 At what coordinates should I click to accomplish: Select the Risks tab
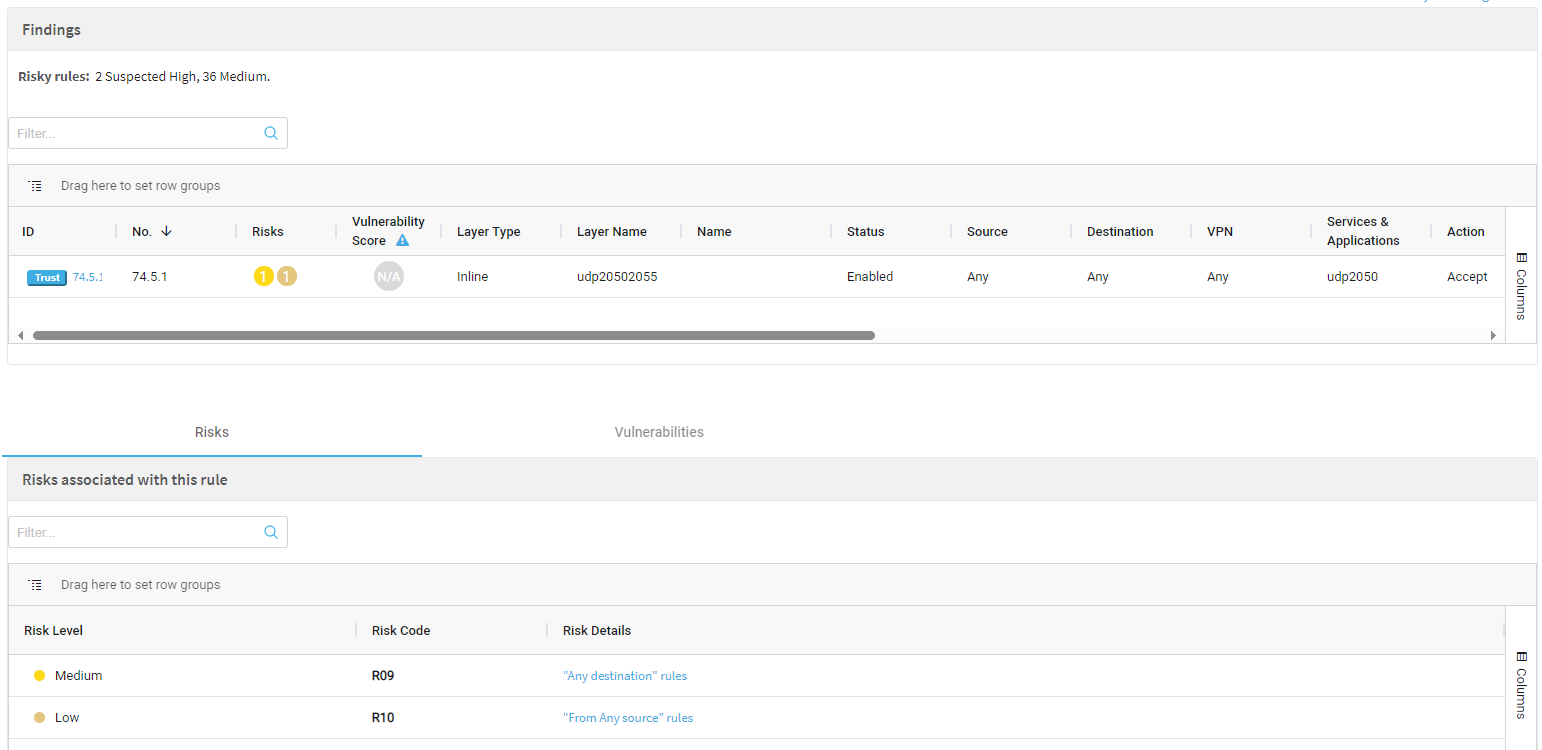click(x=212, y=432)
